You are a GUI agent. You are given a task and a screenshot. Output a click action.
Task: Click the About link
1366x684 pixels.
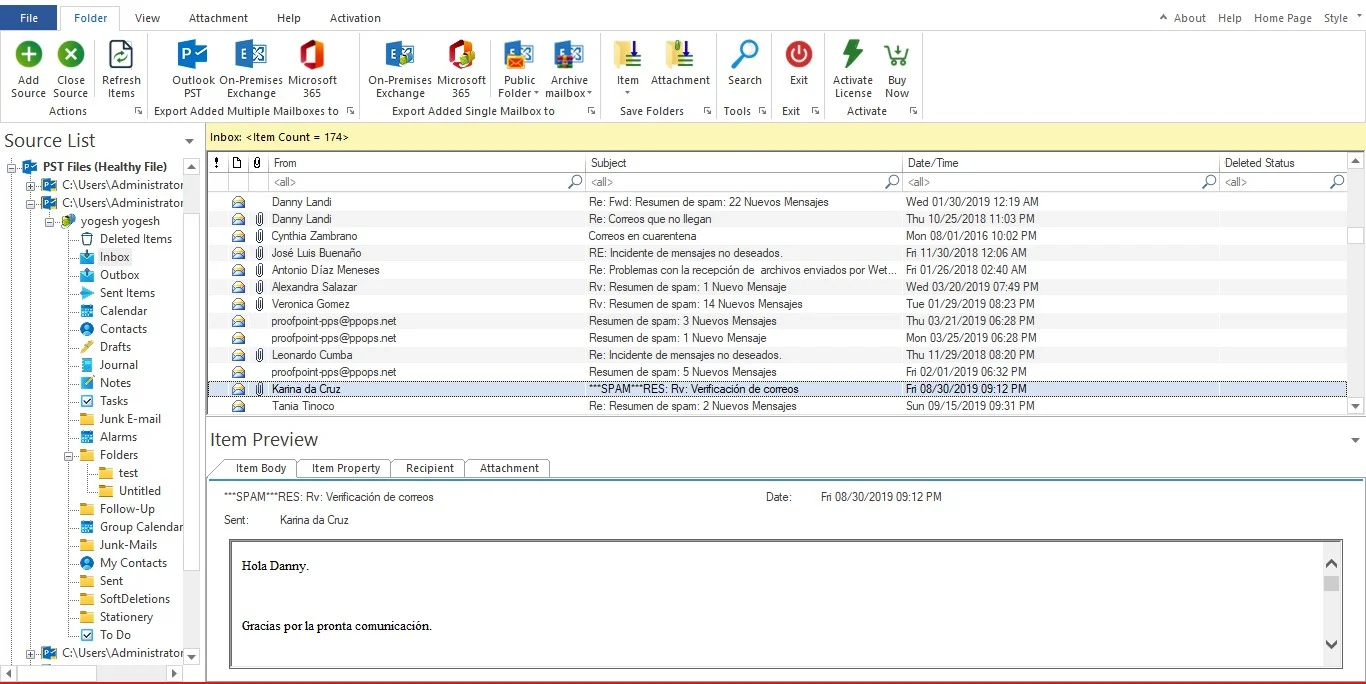tap(1190, 18)
